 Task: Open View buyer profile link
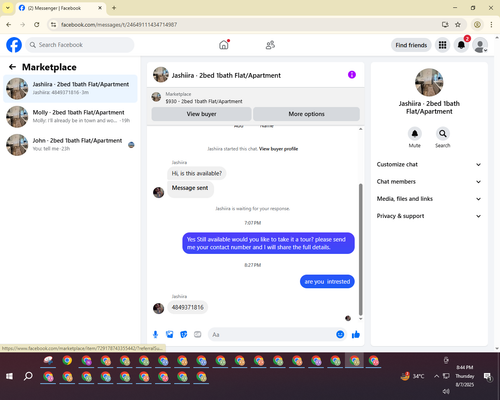click(x=278, y=149)
